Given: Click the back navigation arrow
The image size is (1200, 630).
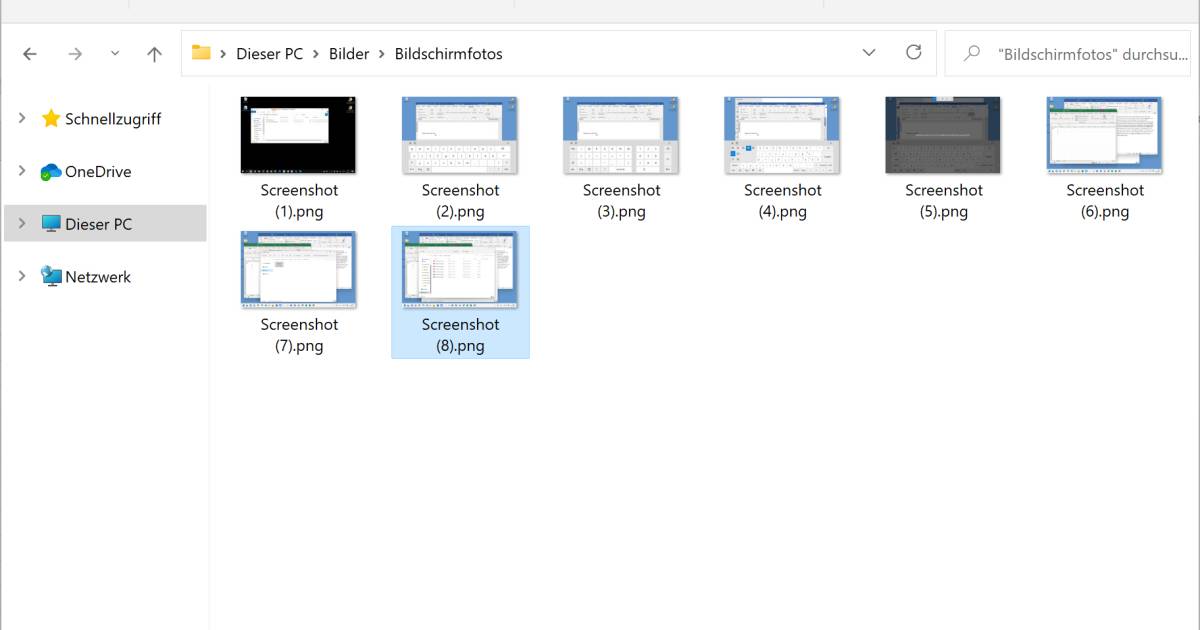Looking at the screenshot, I should (x=28, y=53).
